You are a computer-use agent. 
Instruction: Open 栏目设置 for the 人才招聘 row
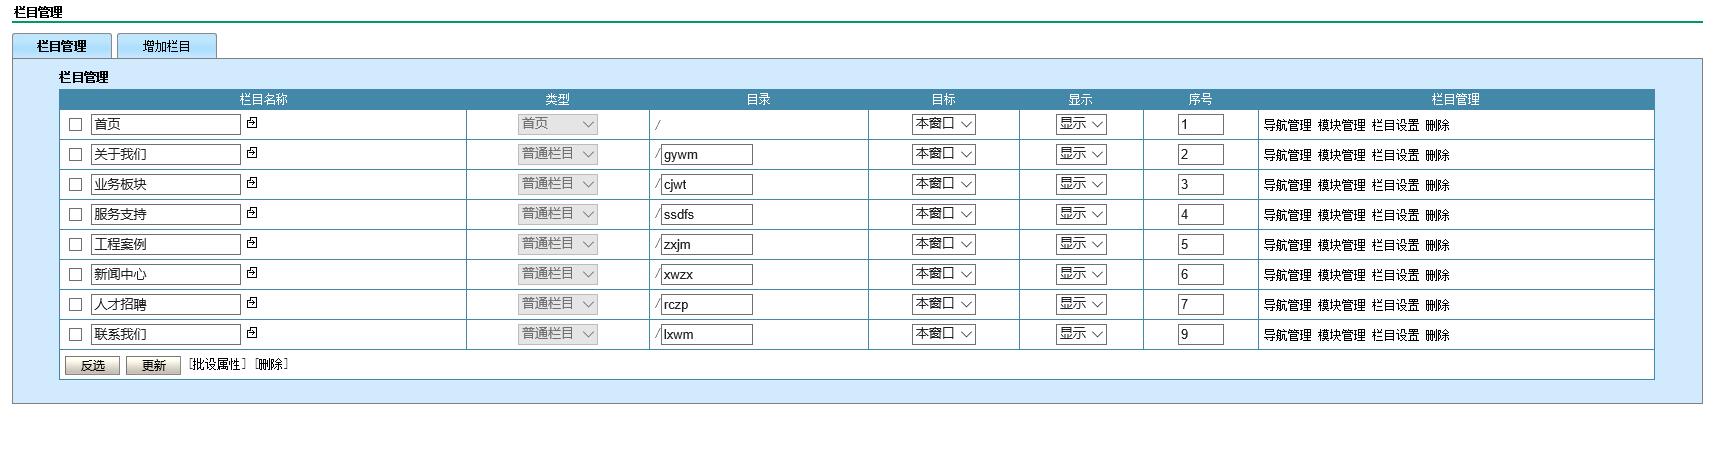[x=1395, y=305]
